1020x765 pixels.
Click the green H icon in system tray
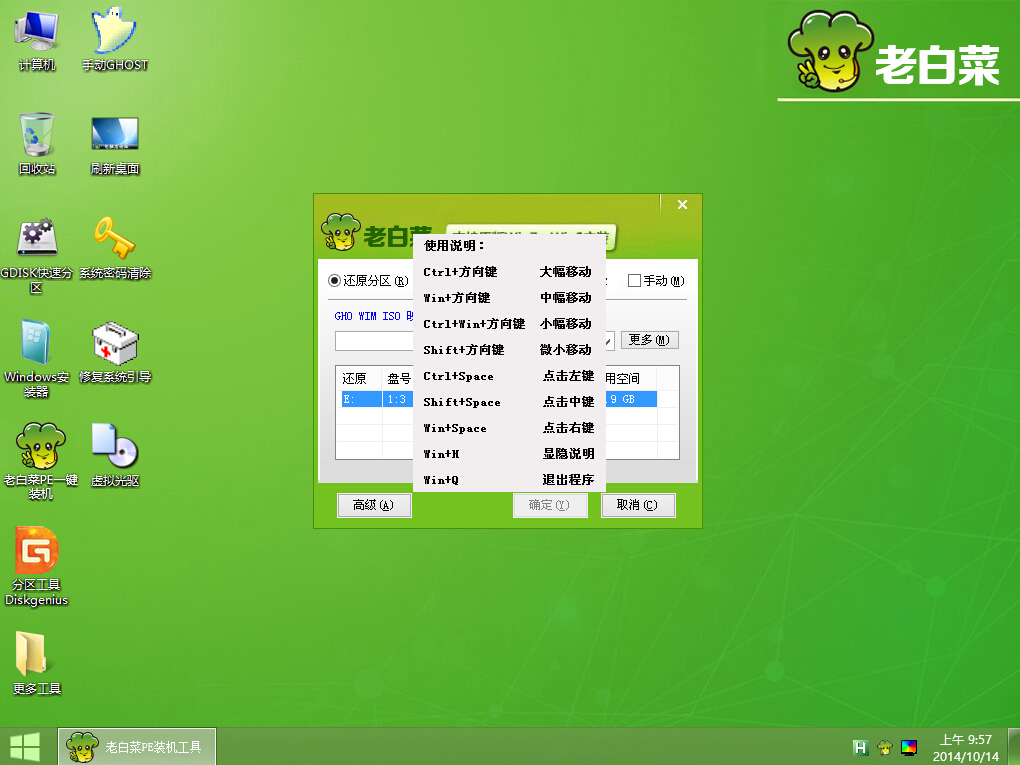coord(859,746)
